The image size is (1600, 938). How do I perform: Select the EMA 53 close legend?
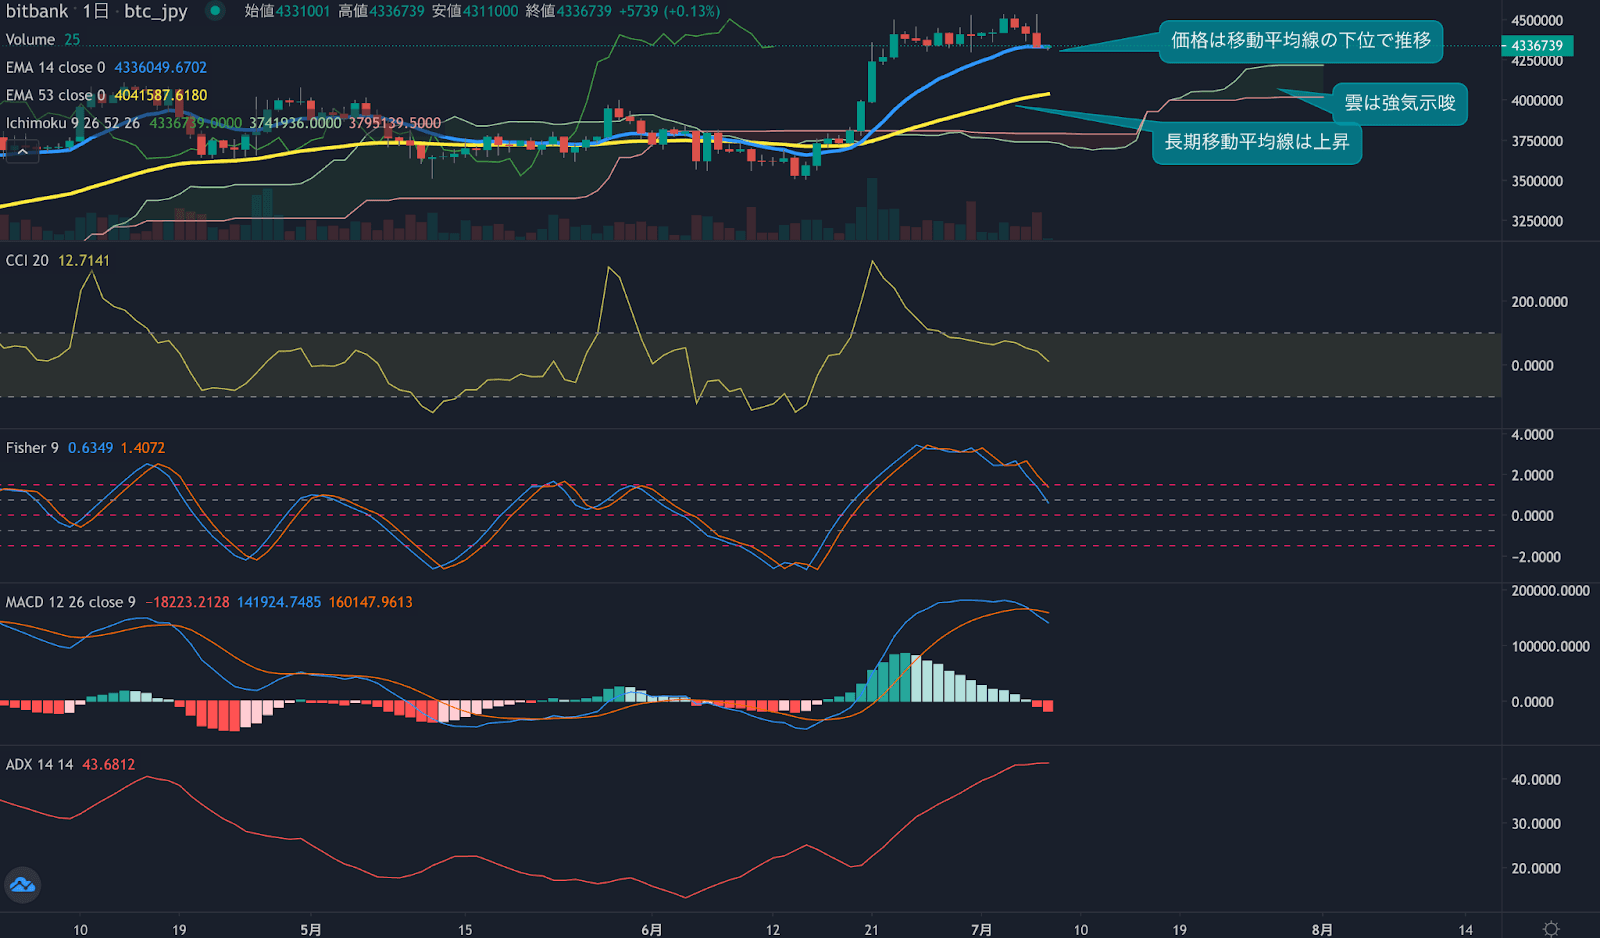55,95
